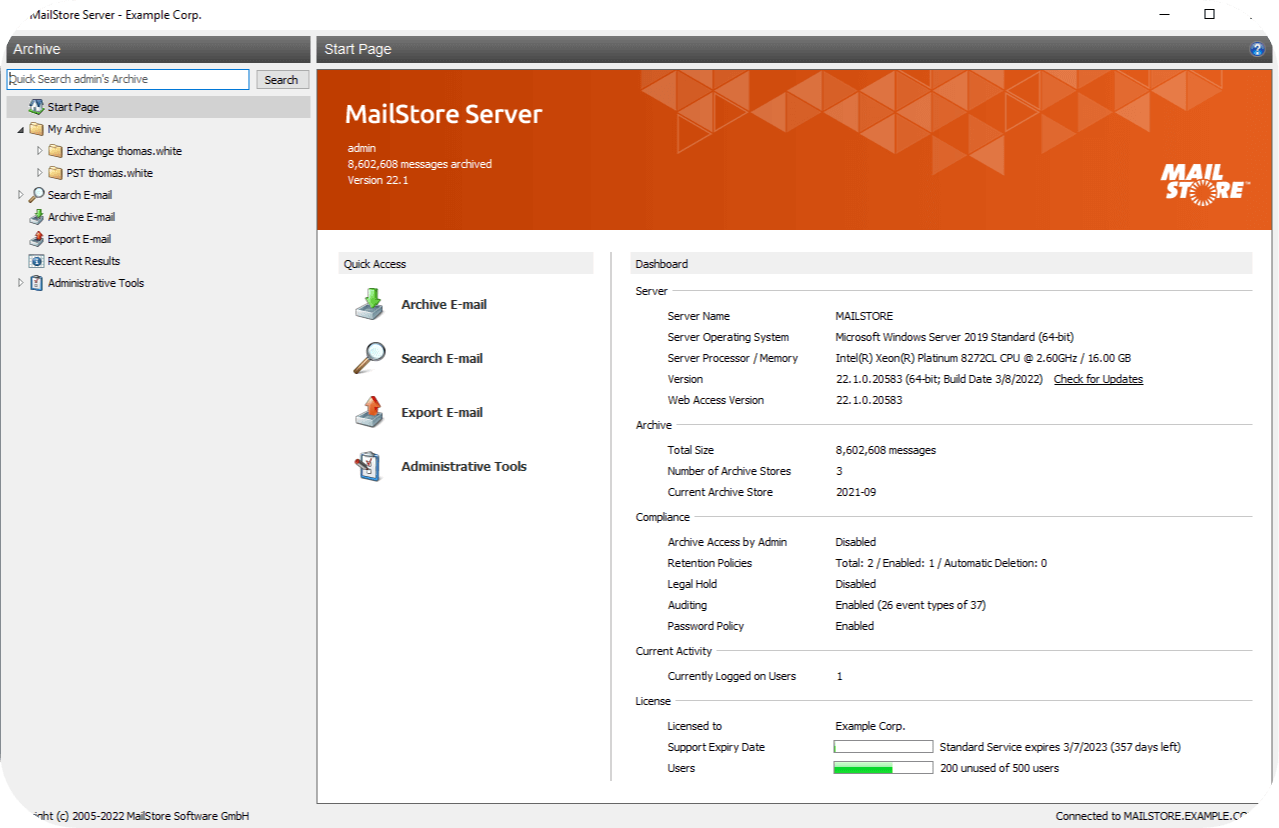Screen dimensions: 1279x828
Task: Click the Check for Updates link
Action: [1098, 379]
